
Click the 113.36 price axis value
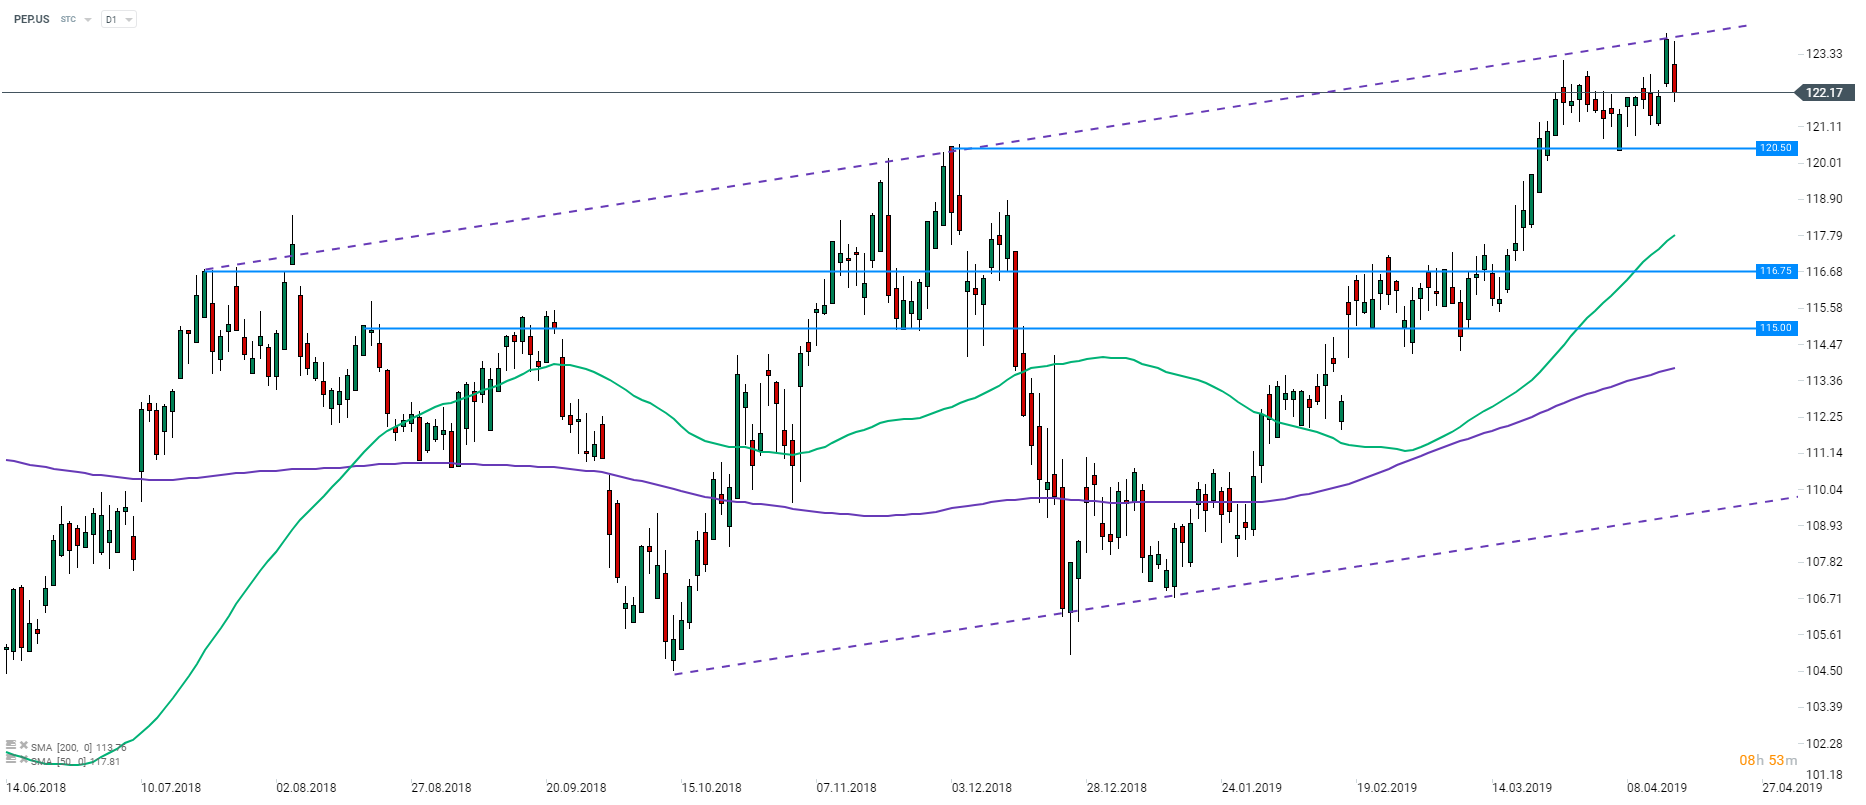click(1824, 381)
